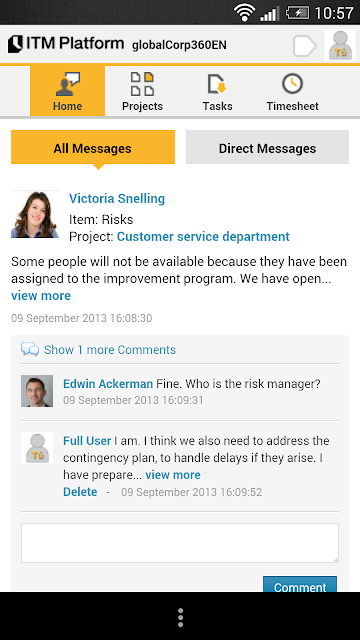Open Android overflow menu dots
360x640 pixels.
[x=180, y=617]
